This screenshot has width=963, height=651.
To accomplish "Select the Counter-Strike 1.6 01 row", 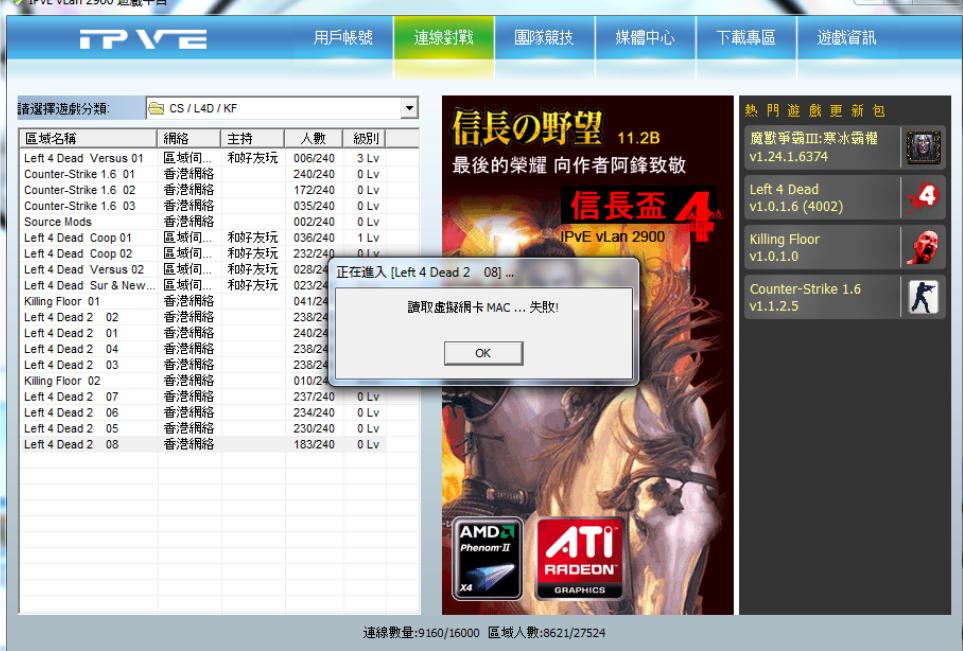I will pyautogui.click(x=203, y=174).
